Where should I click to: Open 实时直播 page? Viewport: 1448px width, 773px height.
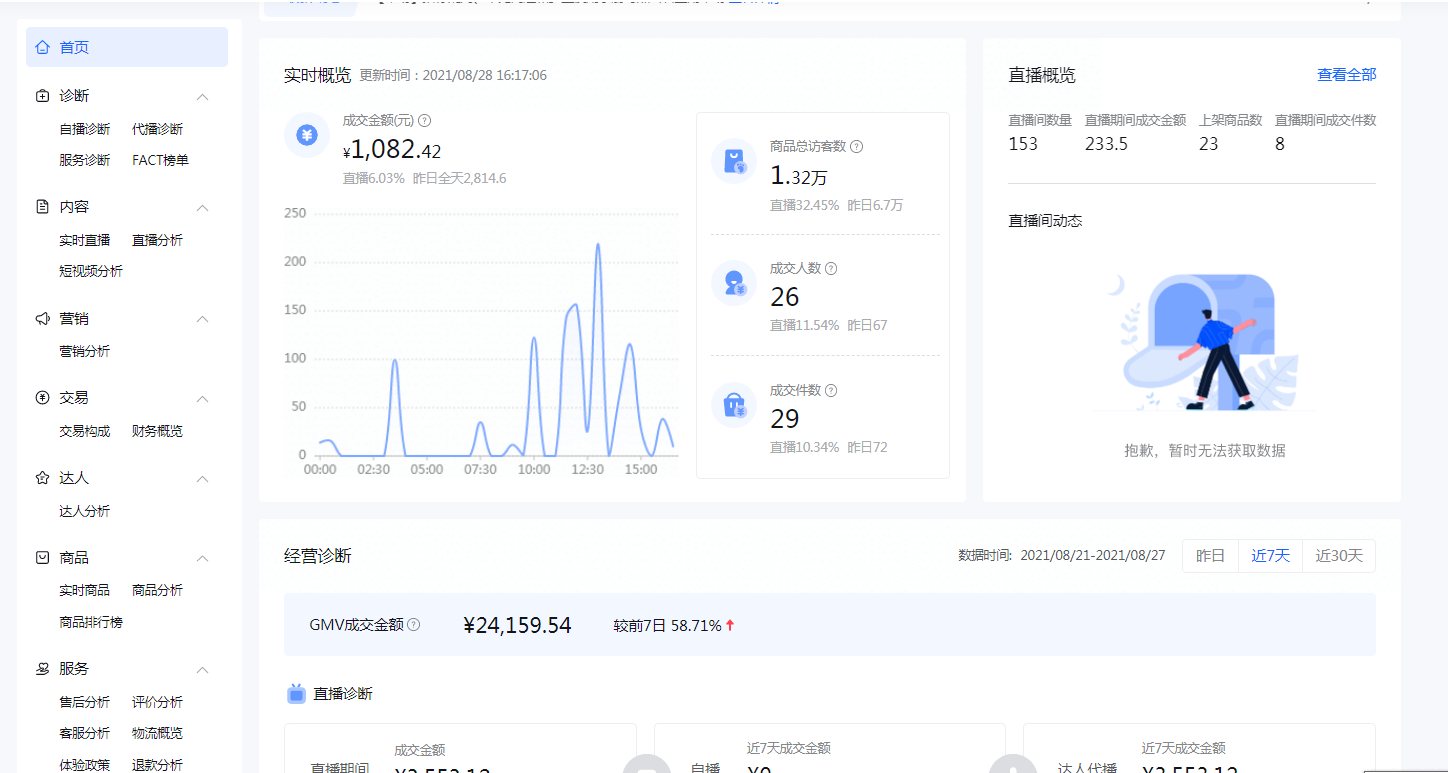tap(85, 240)
